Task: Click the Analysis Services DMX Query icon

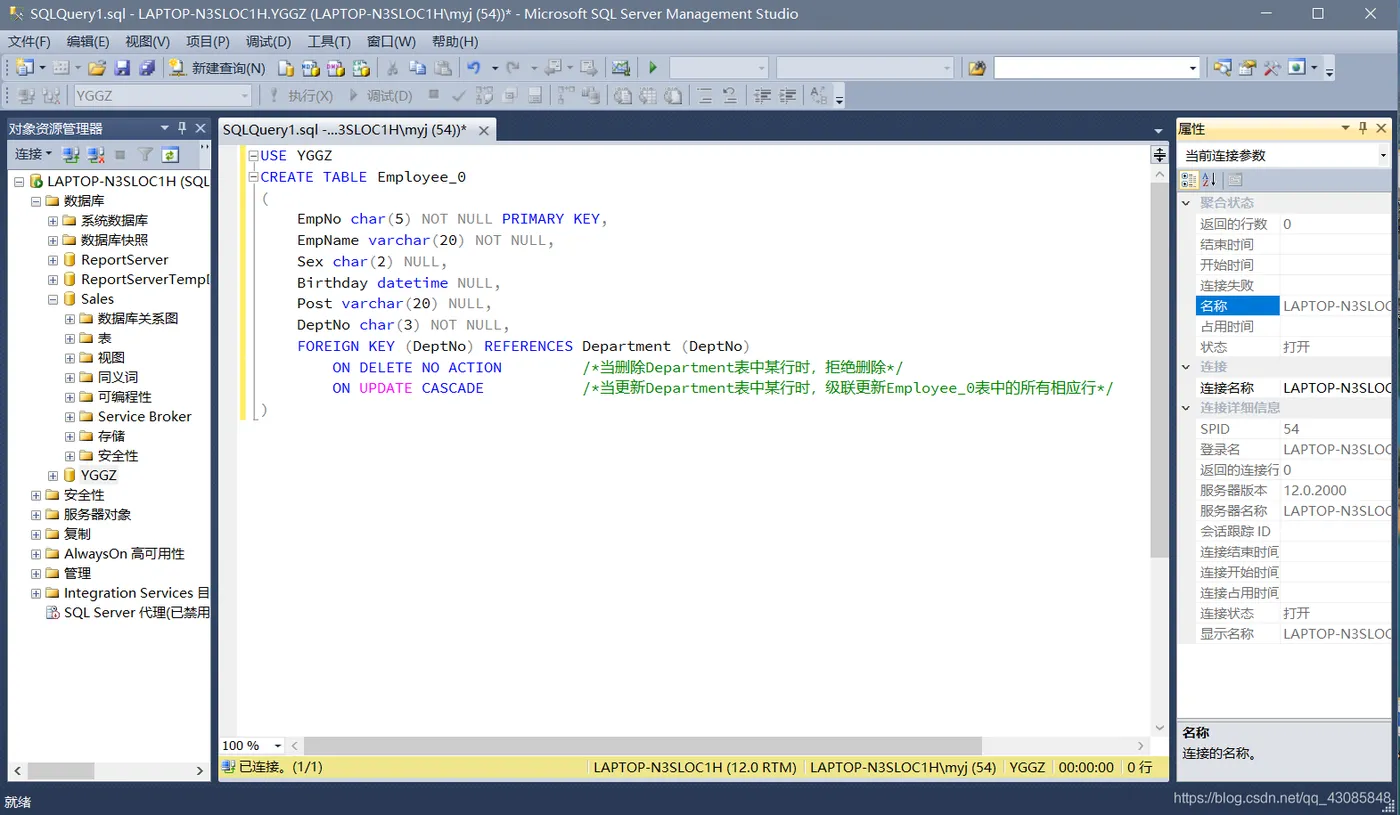Action: point(336,68)
